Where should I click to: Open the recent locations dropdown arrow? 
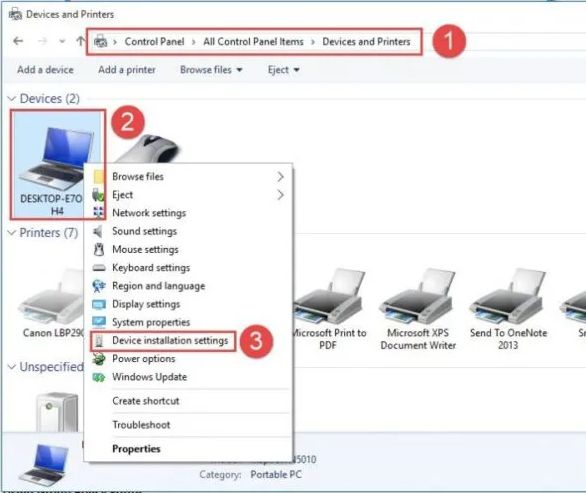62,41
